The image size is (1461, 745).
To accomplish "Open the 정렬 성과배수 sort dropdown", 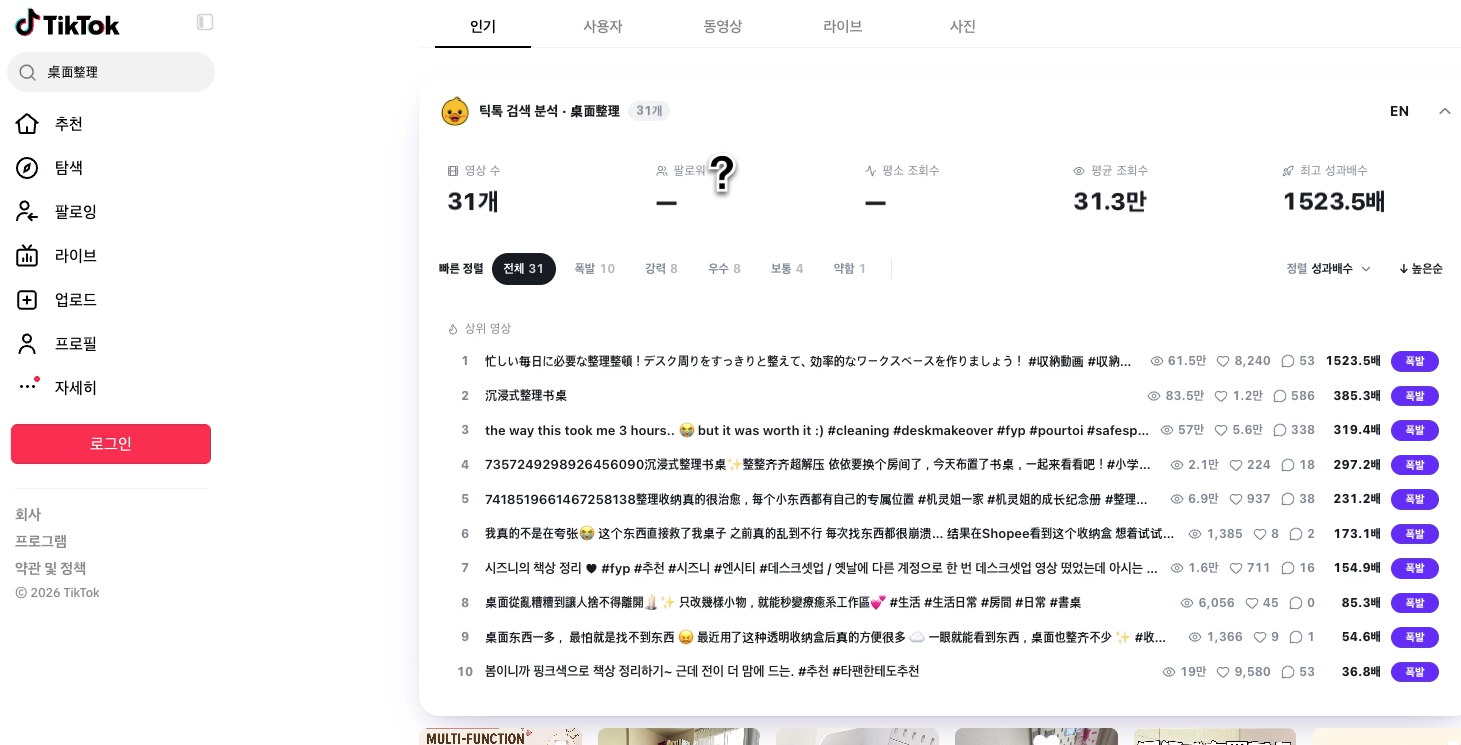I will [x=1328, y=269].
